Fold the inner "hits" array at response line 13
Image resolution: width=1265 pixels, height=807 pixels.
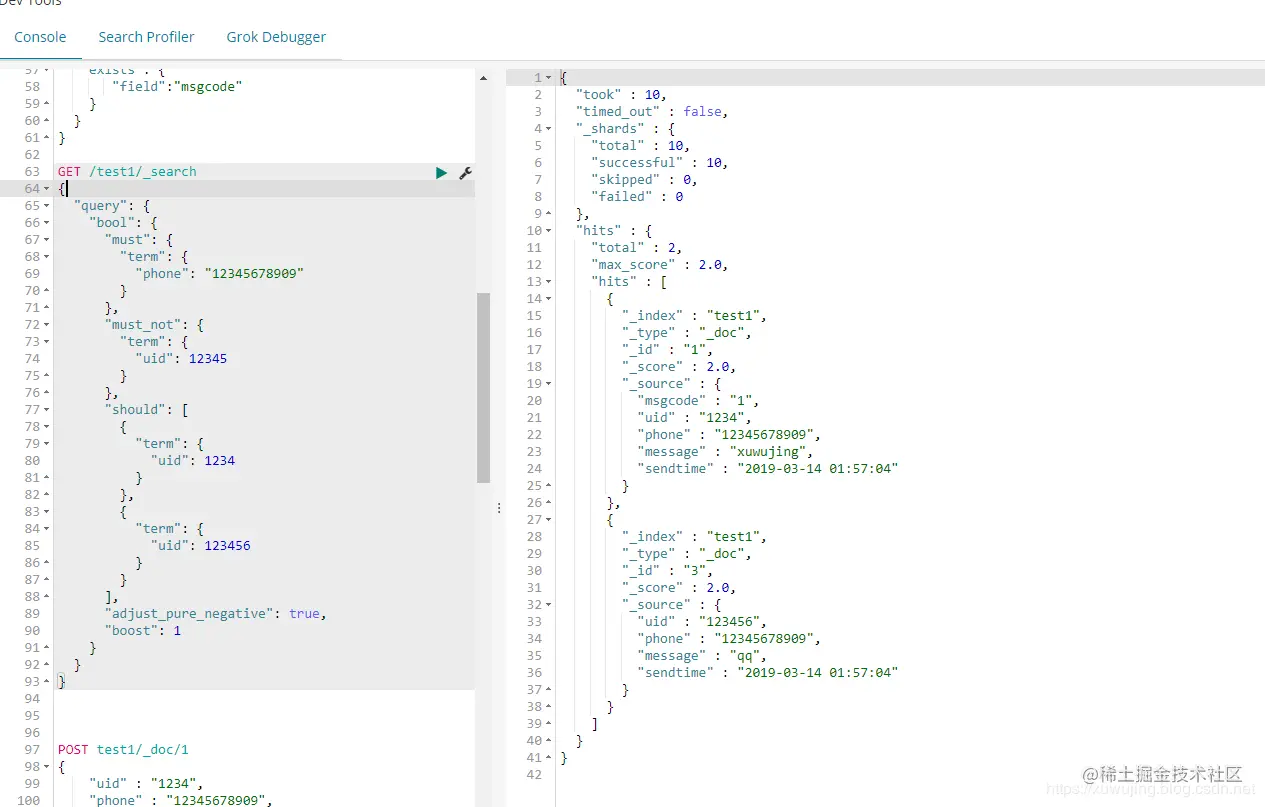[x=549, y=282]
